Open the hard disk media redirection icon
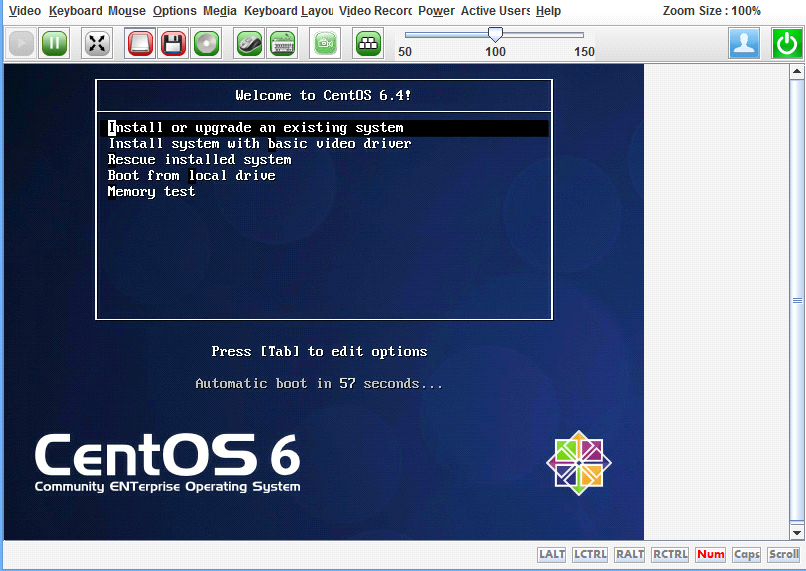The image size is (806, 571). click(x=141, y=44)
